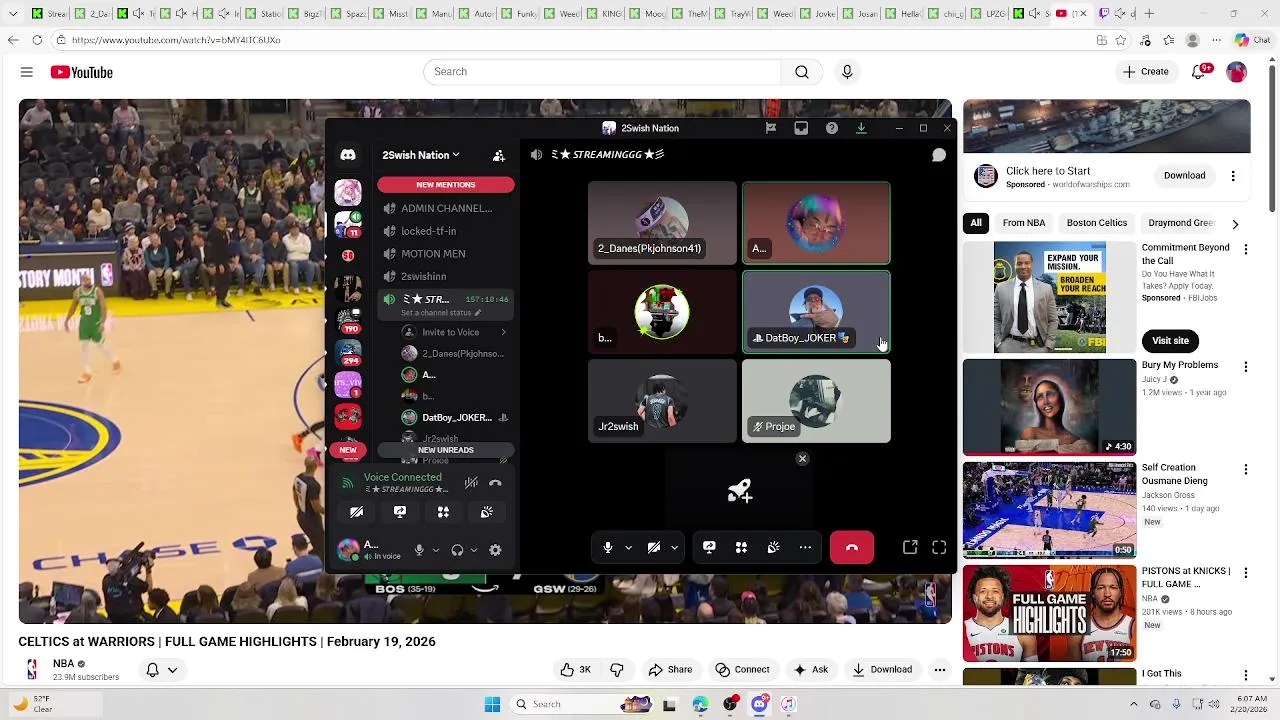This screenshot has width=1280, height=720.
Task: Click the Visit site ad button
Action: [1170, 341]
